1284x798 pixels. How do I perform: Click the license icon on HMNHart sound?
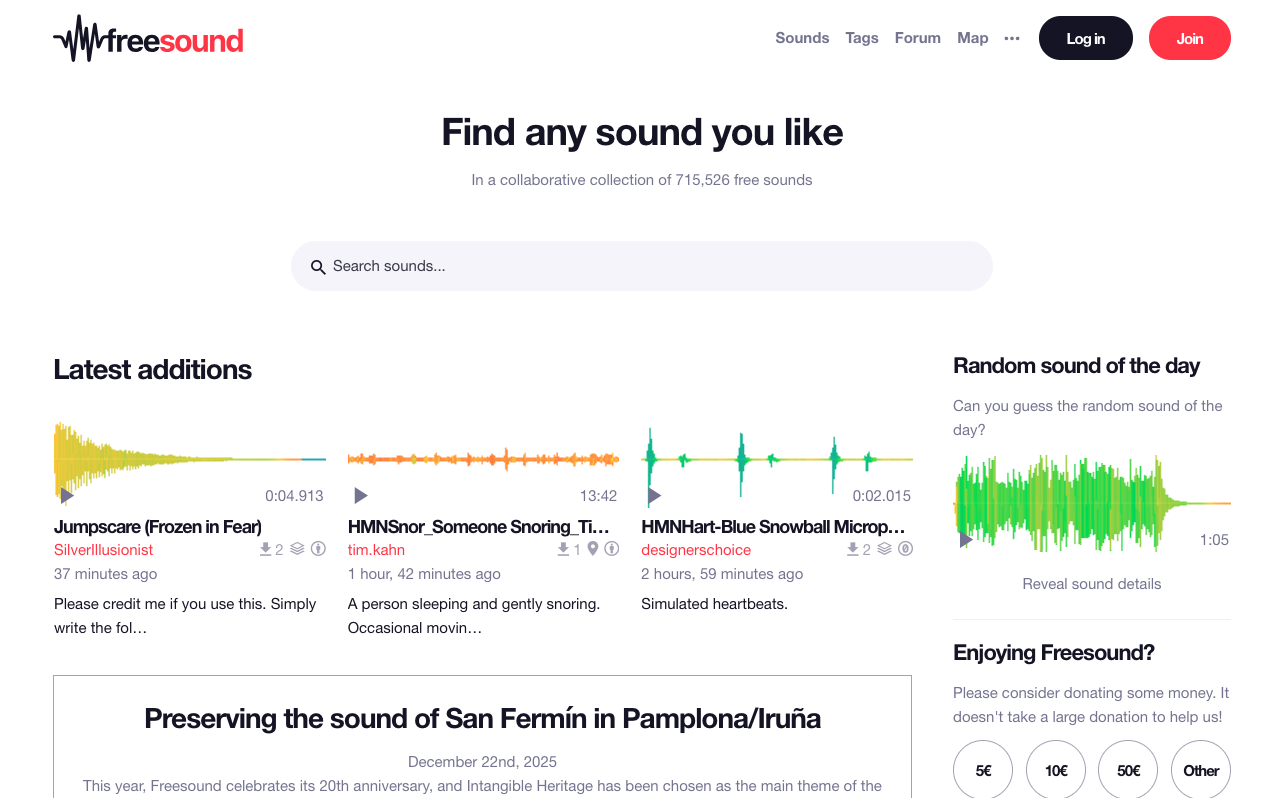(x=905, y=549)
